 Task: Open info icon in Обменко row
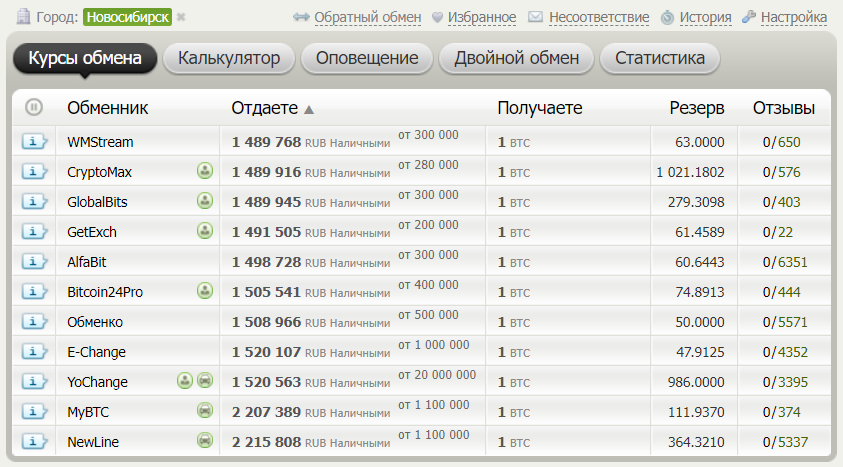[x=34, y=322]
